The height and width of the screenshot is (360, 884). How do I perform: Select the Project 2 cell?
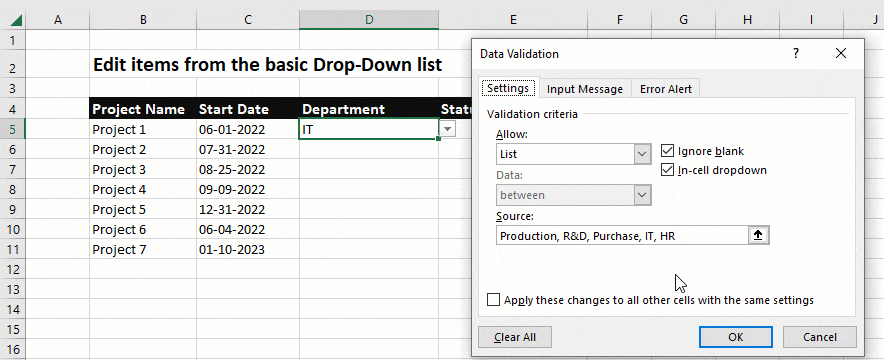coord(143,149)
